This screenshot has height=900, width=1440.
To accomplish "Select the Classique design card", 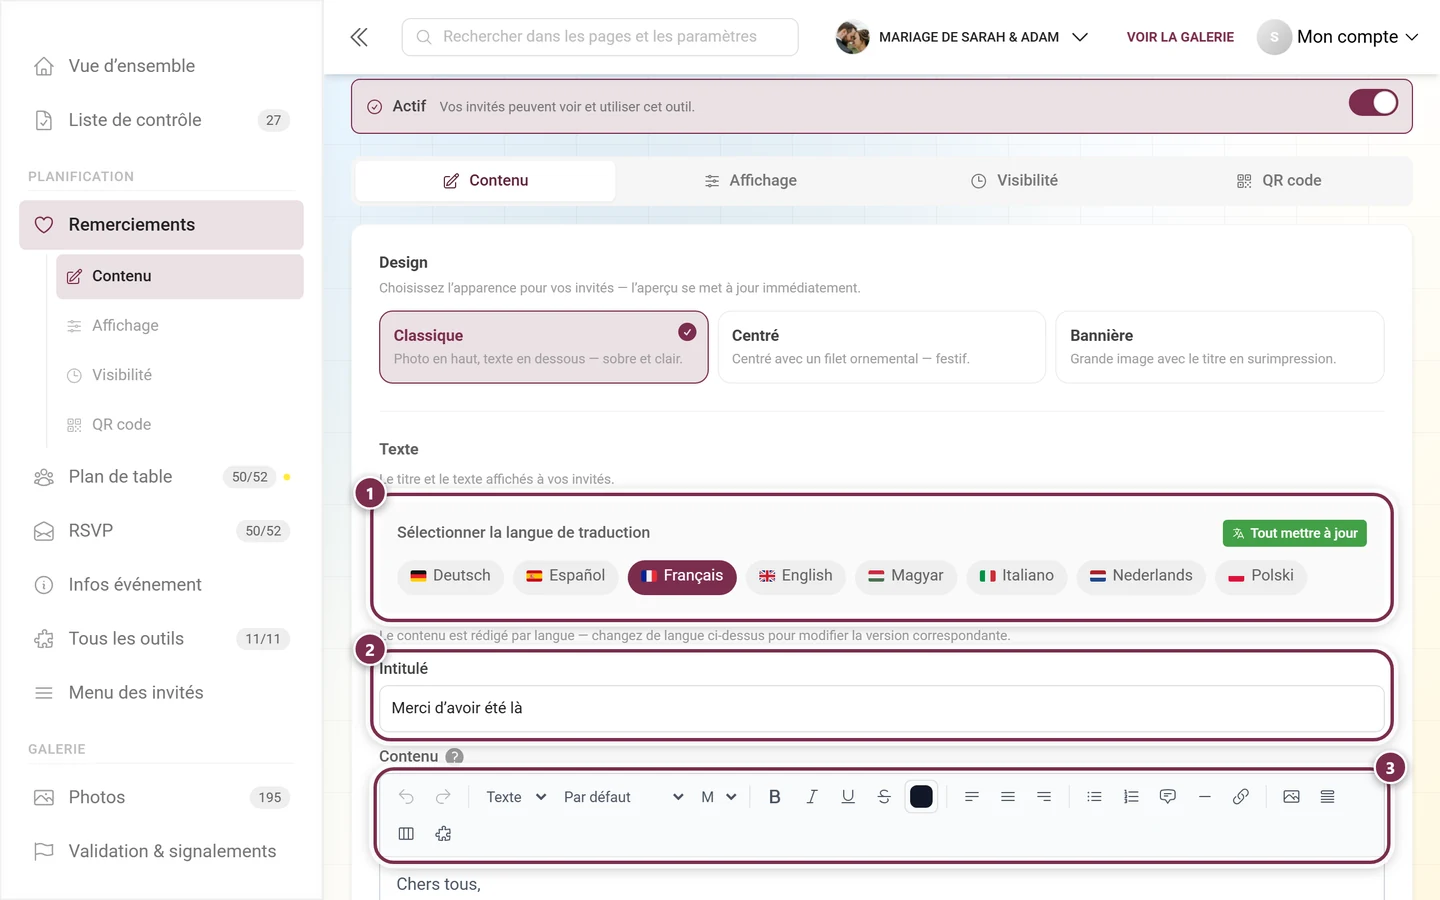I will (544, 347).
